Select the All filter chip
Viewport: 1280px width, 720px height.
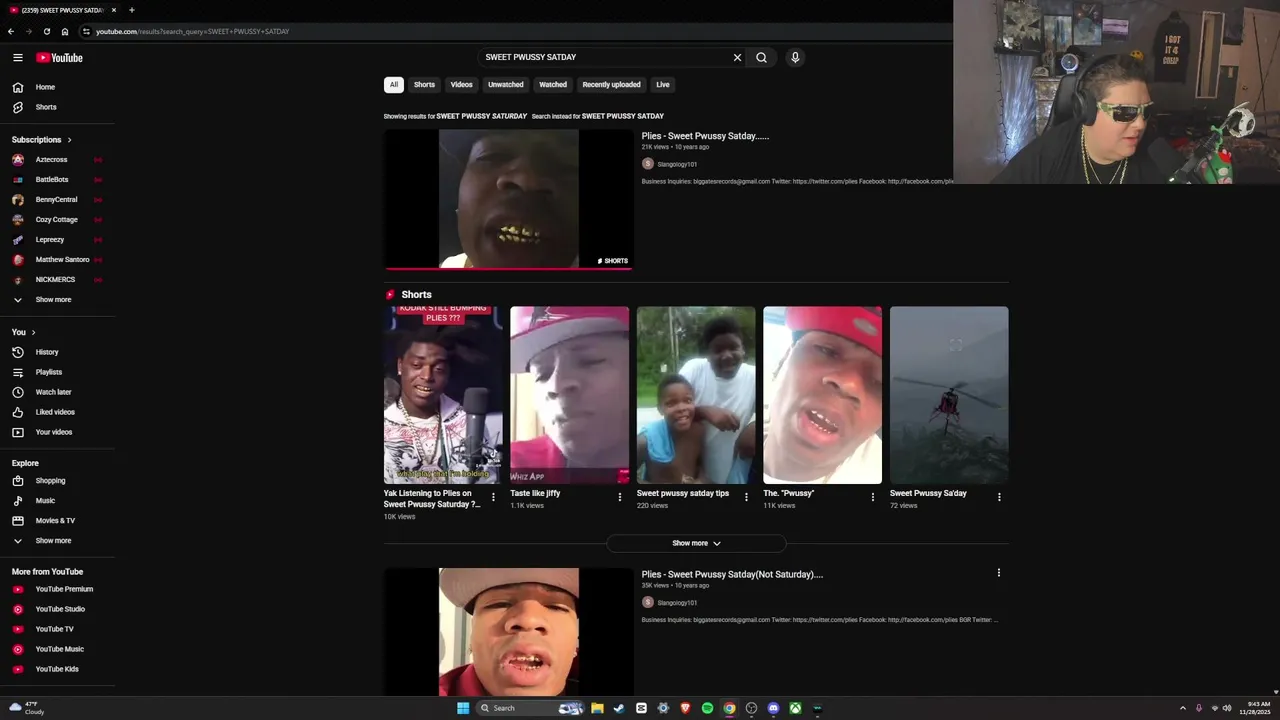[394, 85]
